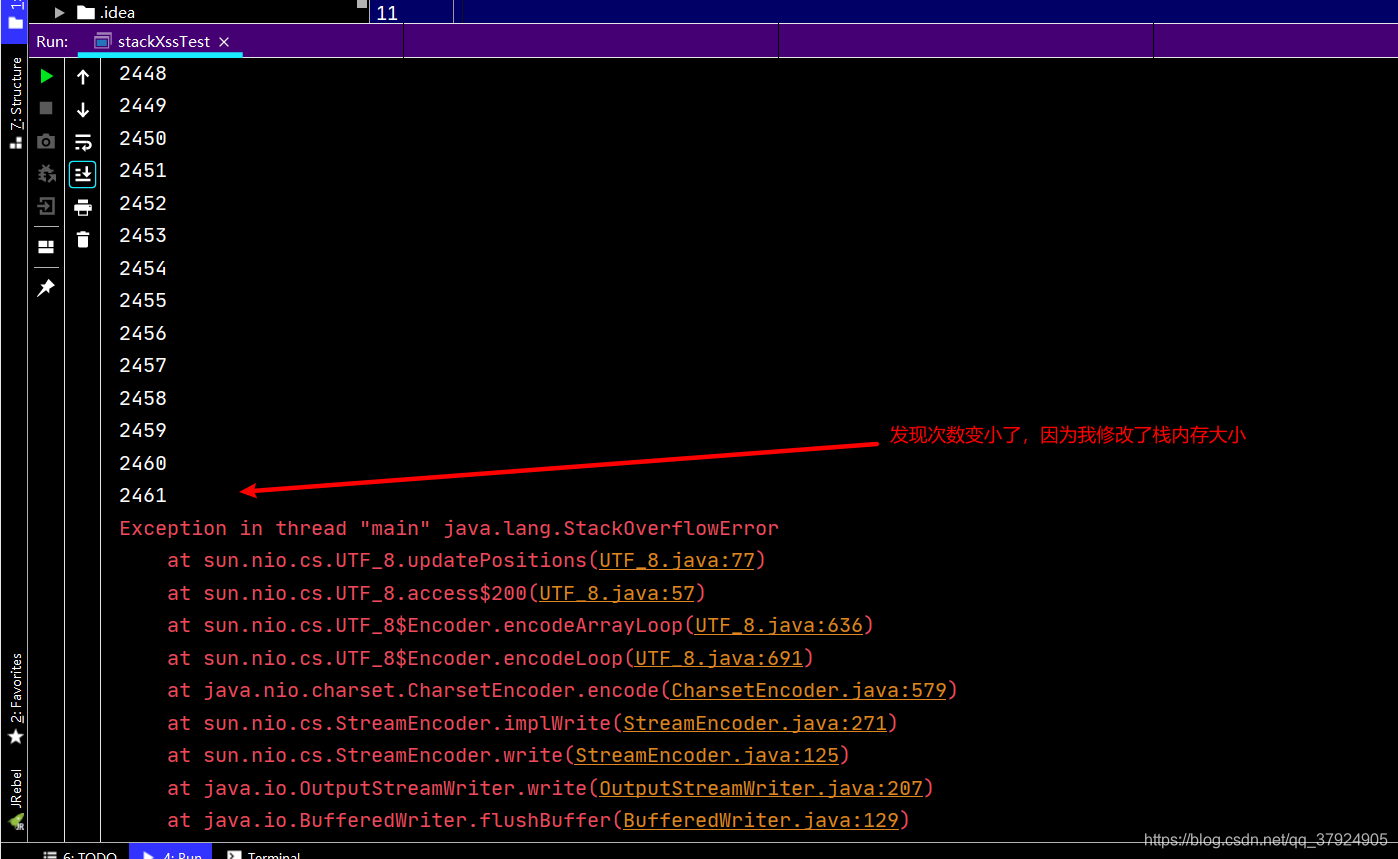Open the OutputStreamWriter.java:207 link
The height and width of the screenshot is (859, 1398).
(761, 788)
